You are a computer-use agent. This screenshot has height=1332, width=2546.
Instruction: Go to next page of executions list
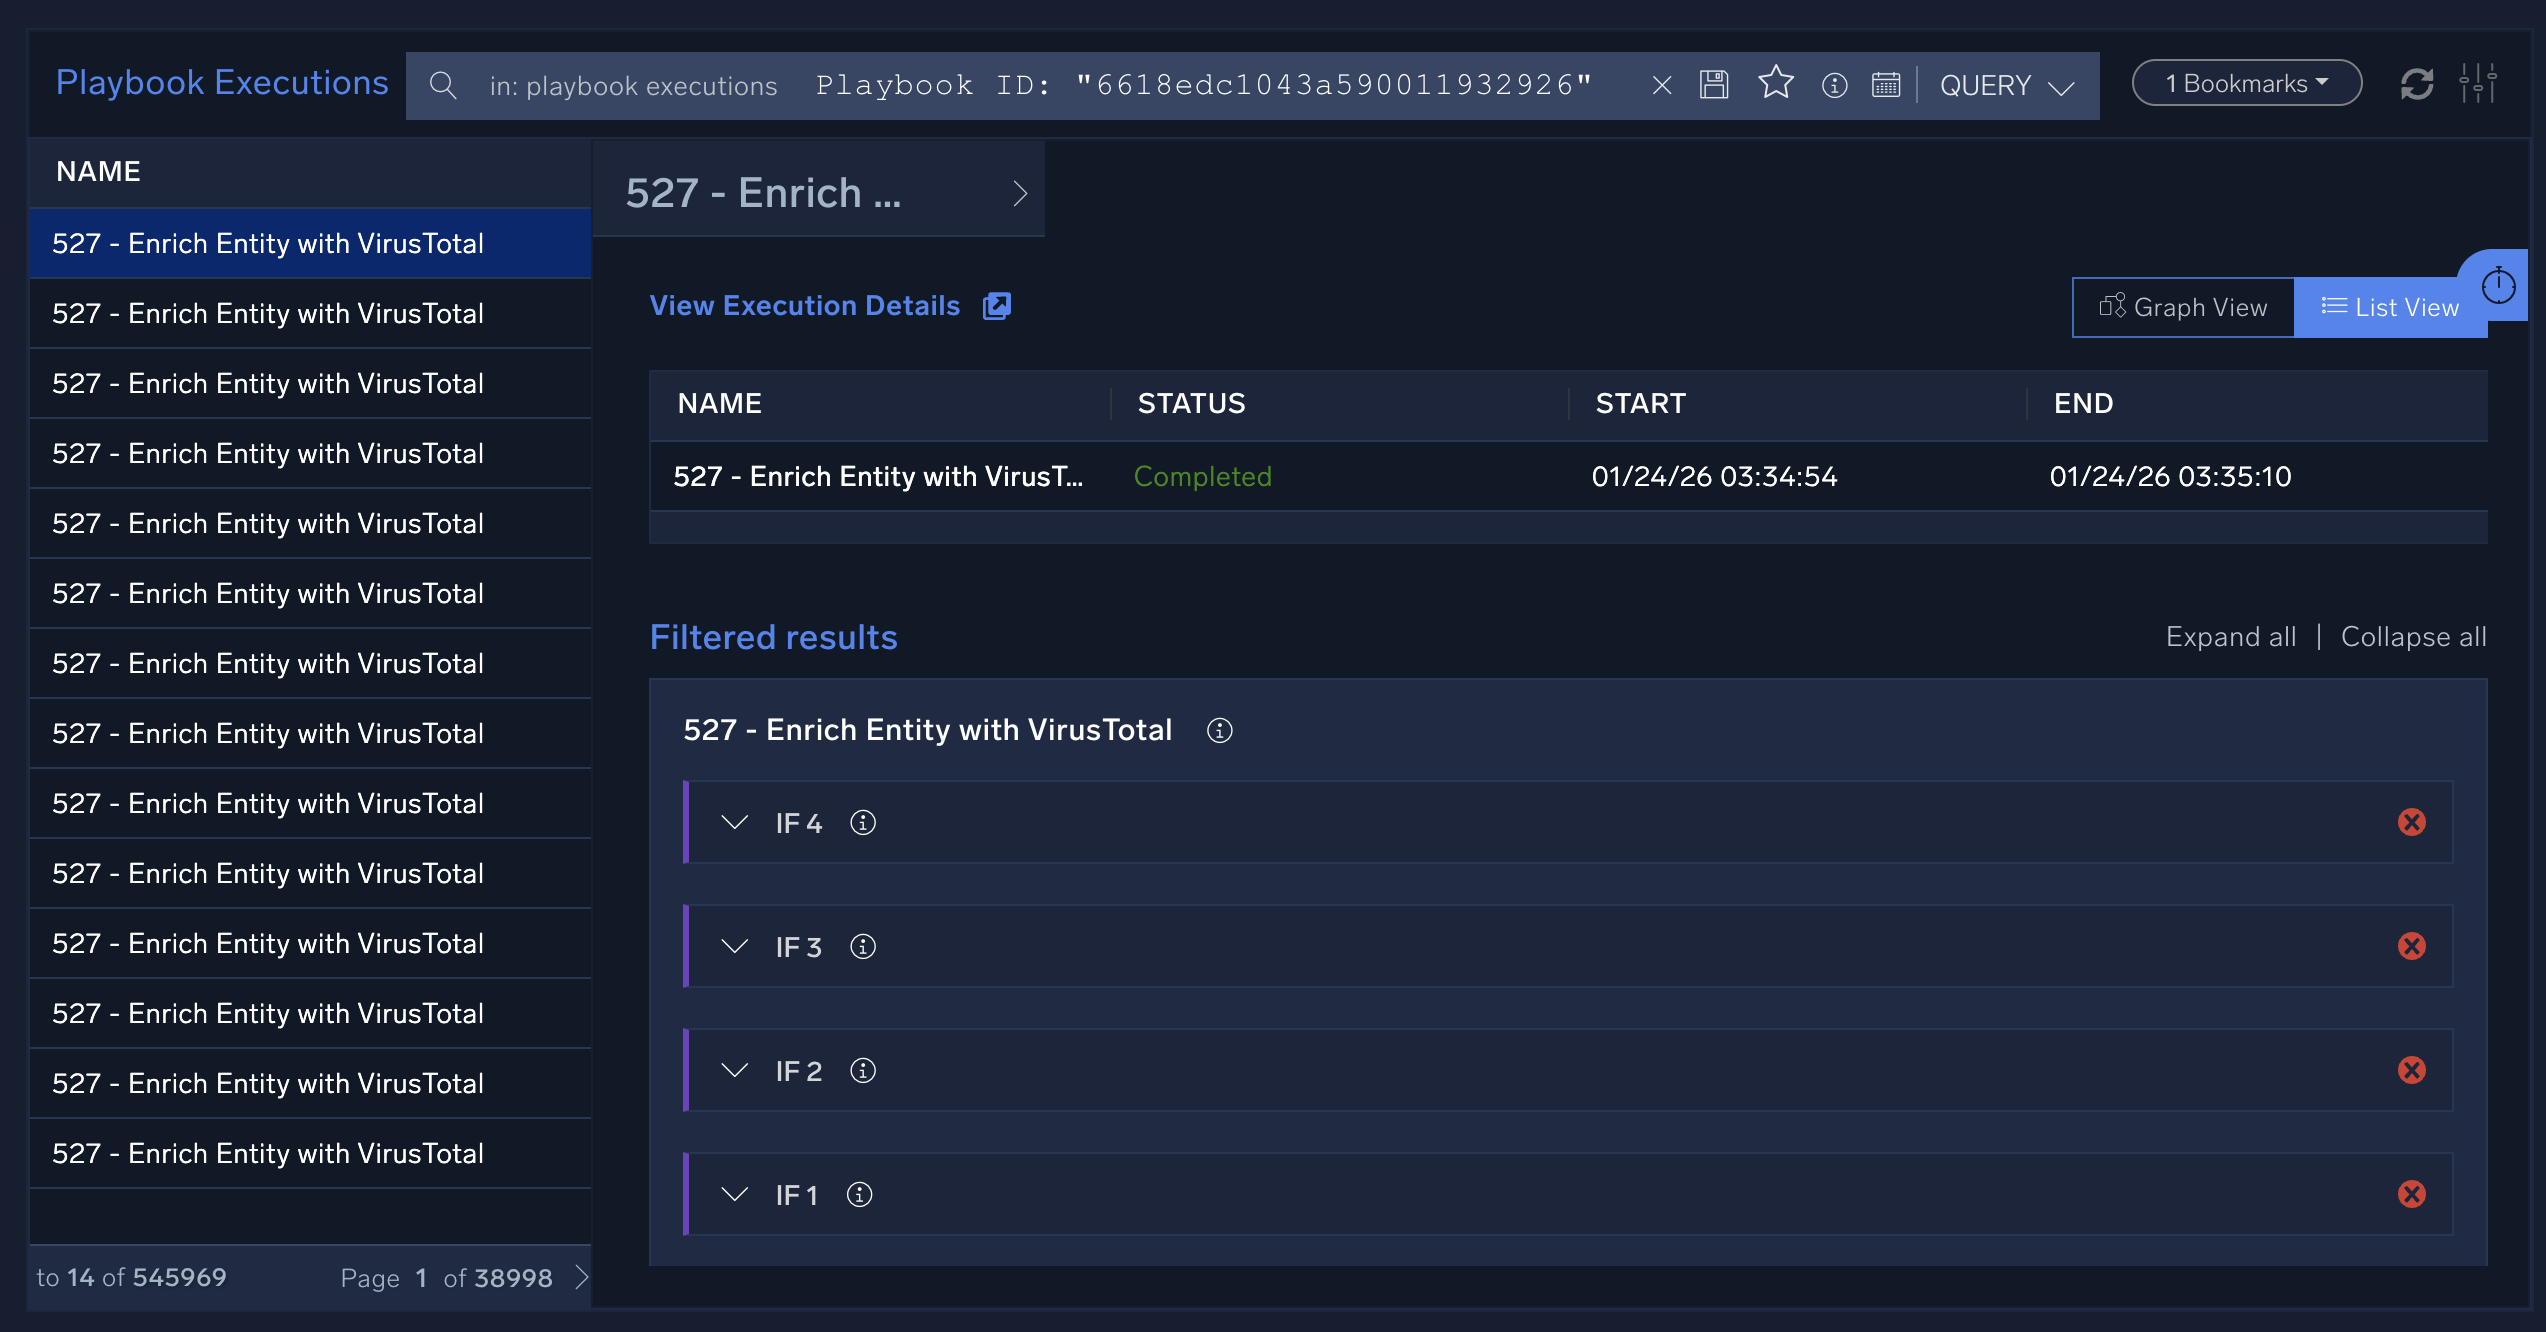[x=581, y=1277]
